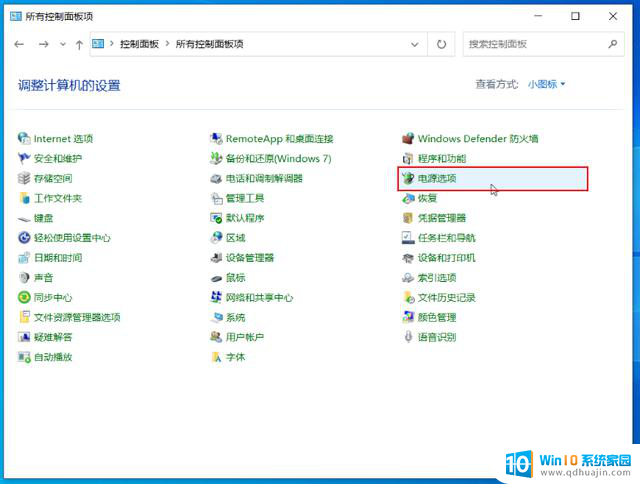The width and height of the screenshot is (640, 484).
Task: Click the 鼠标 mouse icon
Action: 216,278
